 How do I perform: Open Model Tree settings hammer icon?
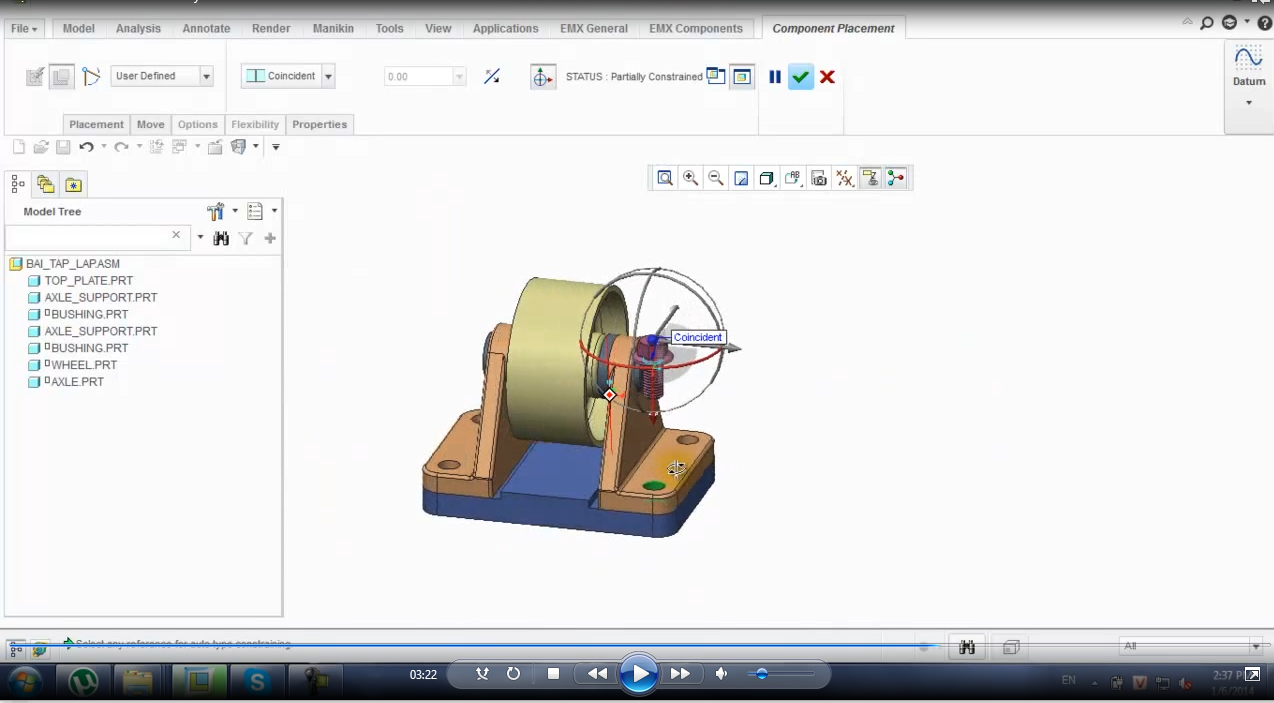pos(216,211)
